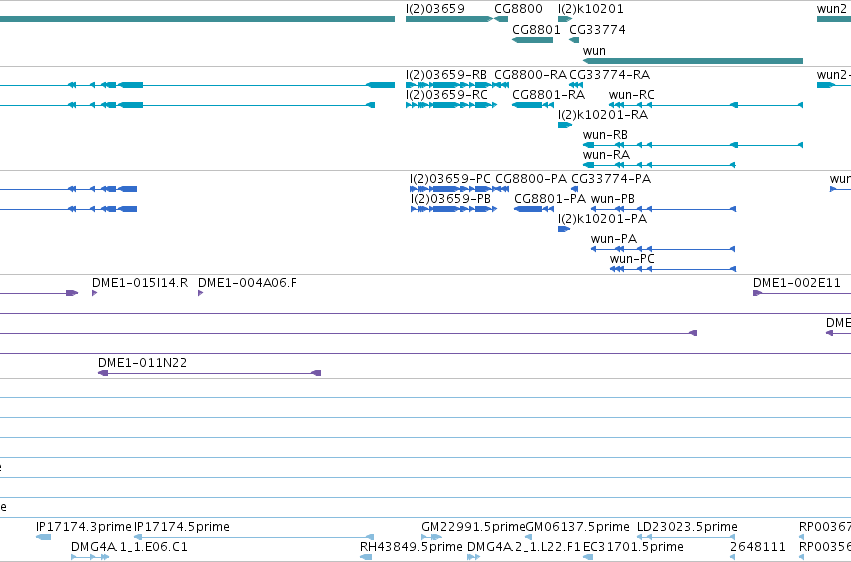This screenshot has width=851, height=562.
Task: Select the wun-RC transcript label
Action: point(632,95)
